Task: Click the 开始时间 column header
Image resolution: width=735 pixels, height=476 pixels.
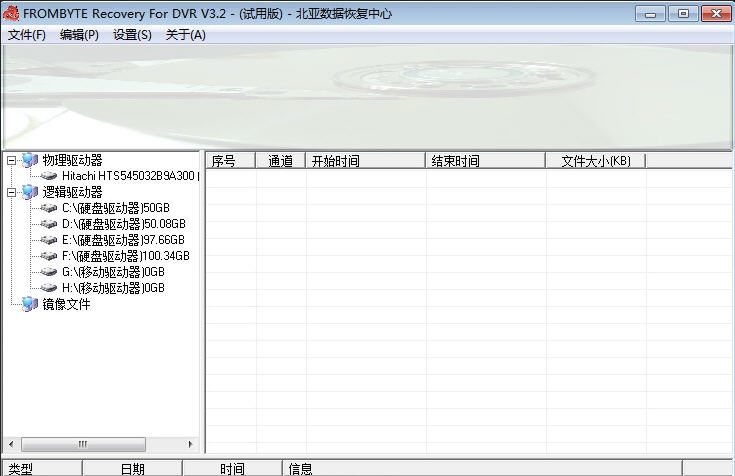Action: 365,161
